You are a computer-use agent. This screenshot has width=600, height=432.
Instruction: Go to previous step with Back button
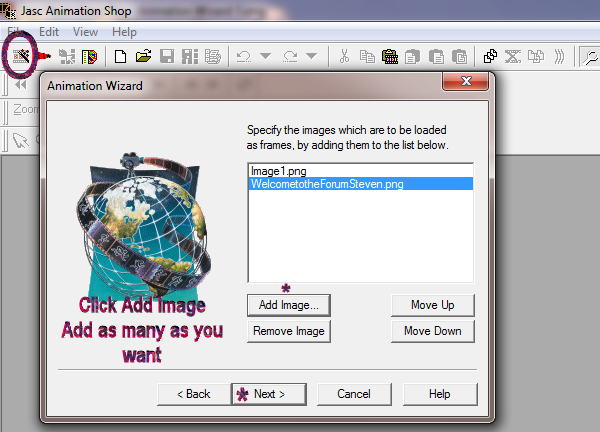point(194,394)
